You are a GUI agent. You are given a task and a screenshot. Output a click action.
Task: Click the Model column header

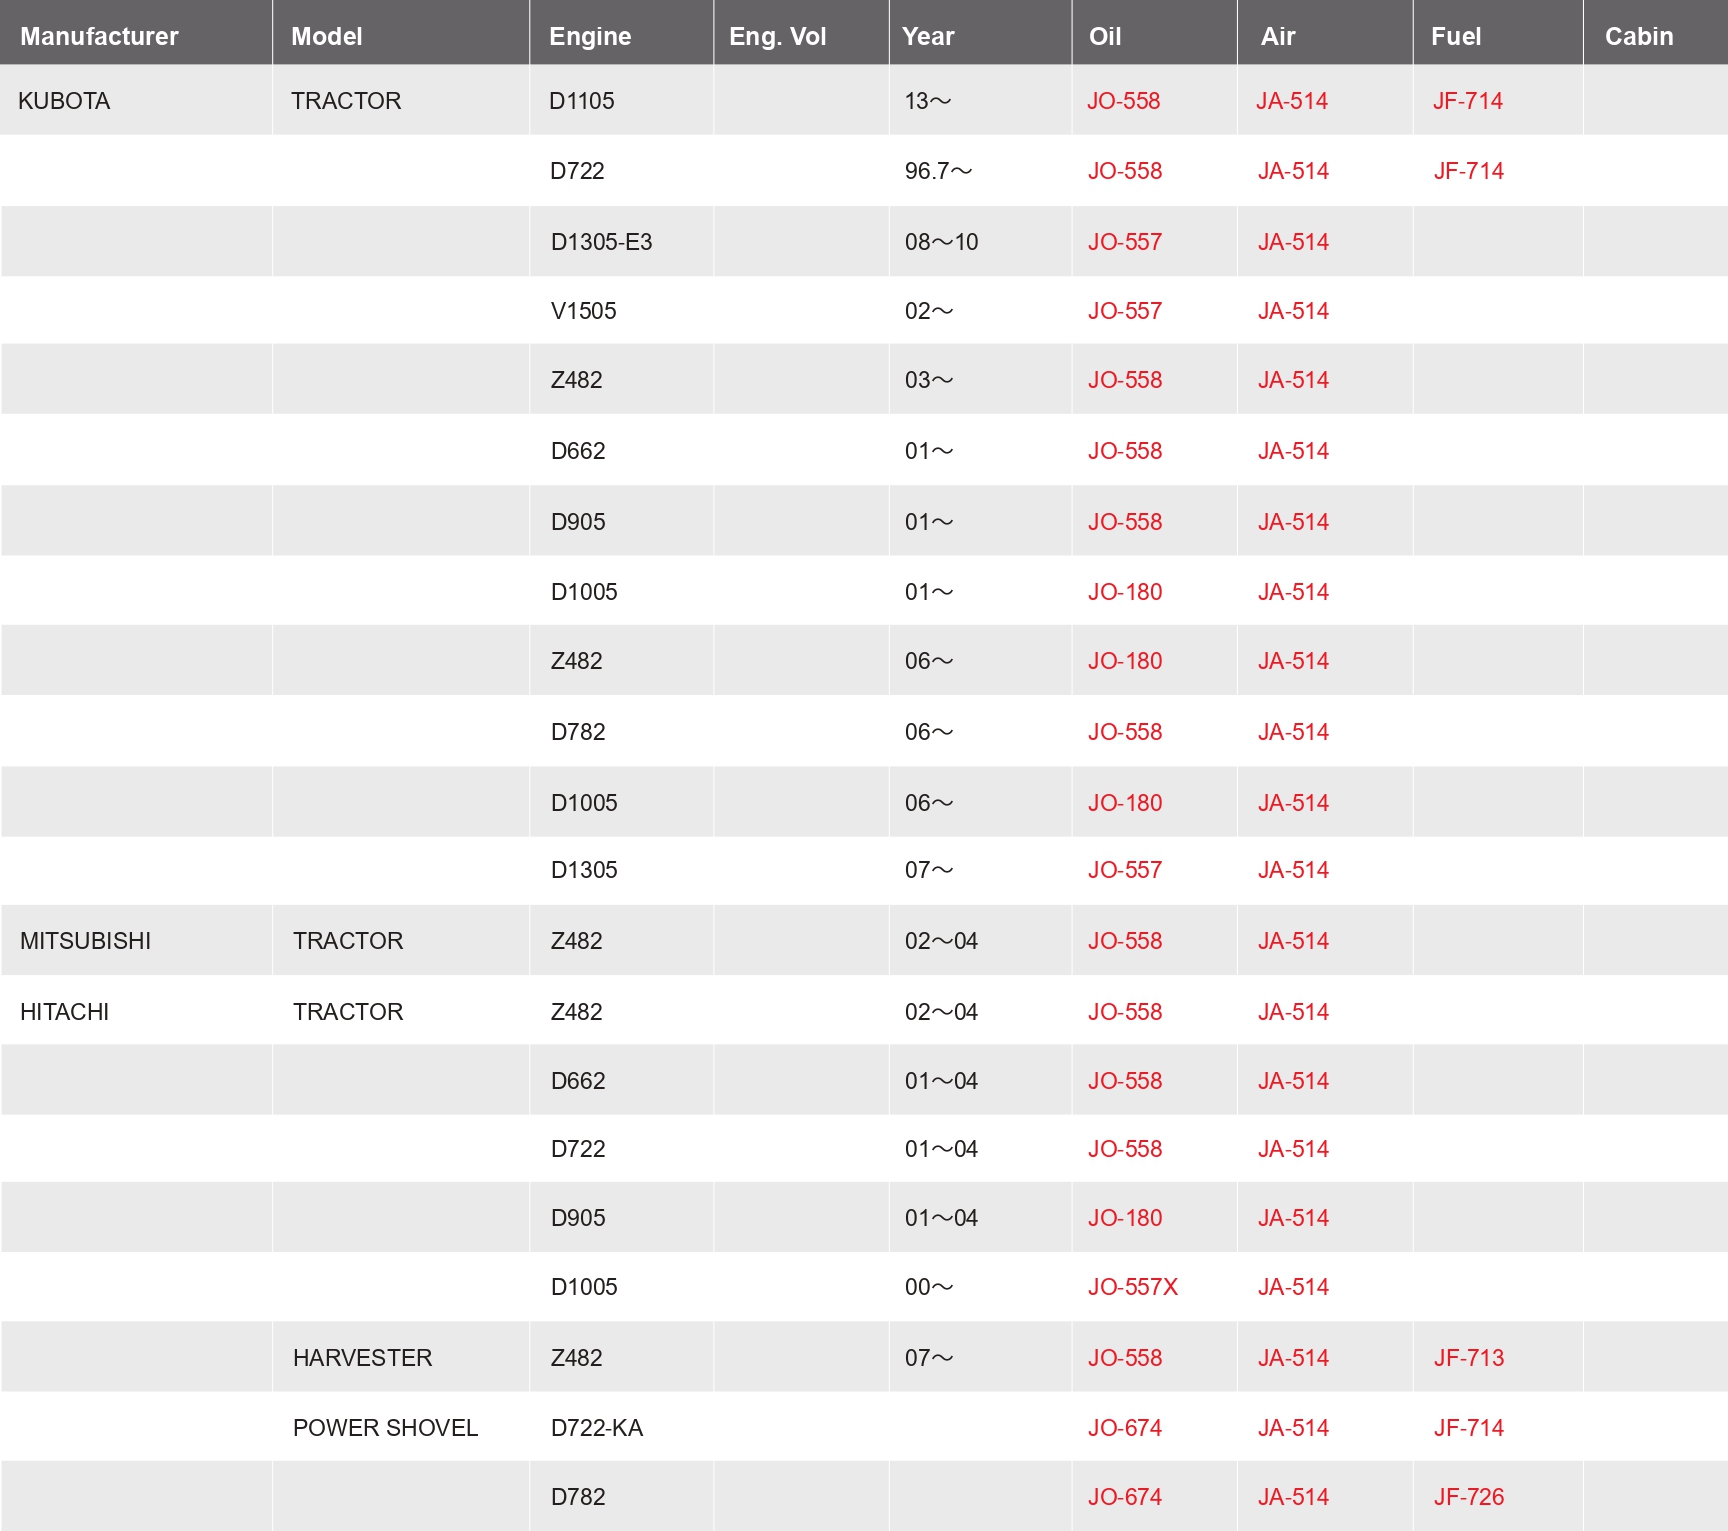tap(326, 37)
